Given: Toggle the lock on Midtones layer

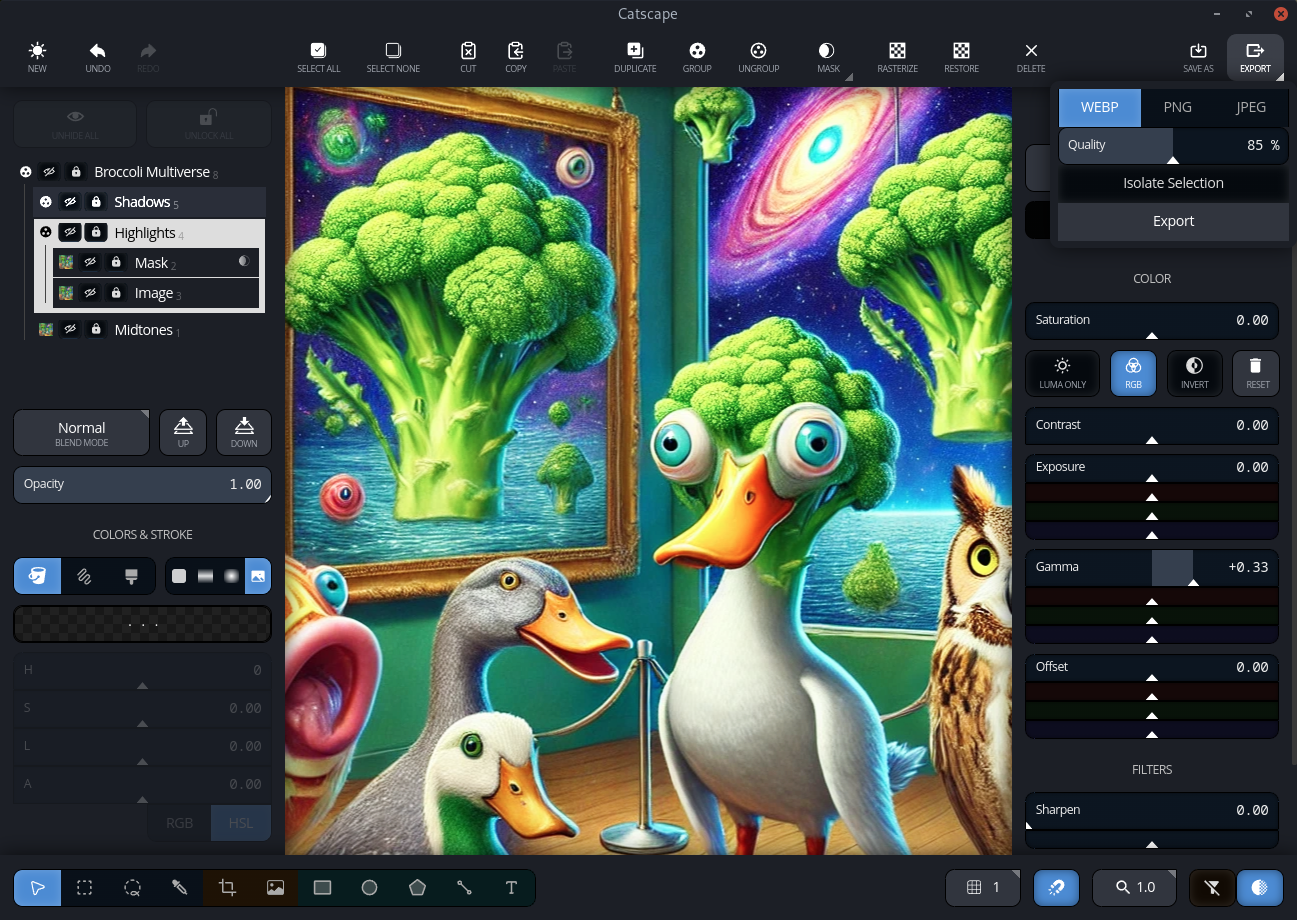Looking at the screenshot, I should click(96, 329).
